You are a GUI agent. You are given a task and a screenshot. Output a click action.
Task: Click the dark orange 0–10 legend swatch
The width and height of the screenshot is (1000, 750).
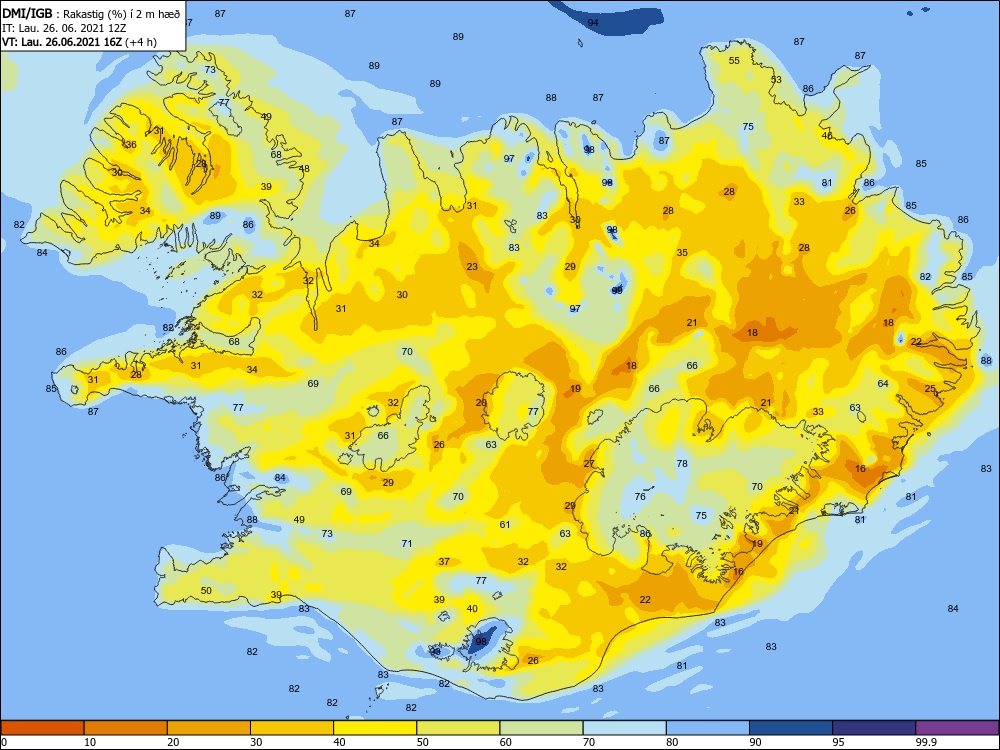42,728
